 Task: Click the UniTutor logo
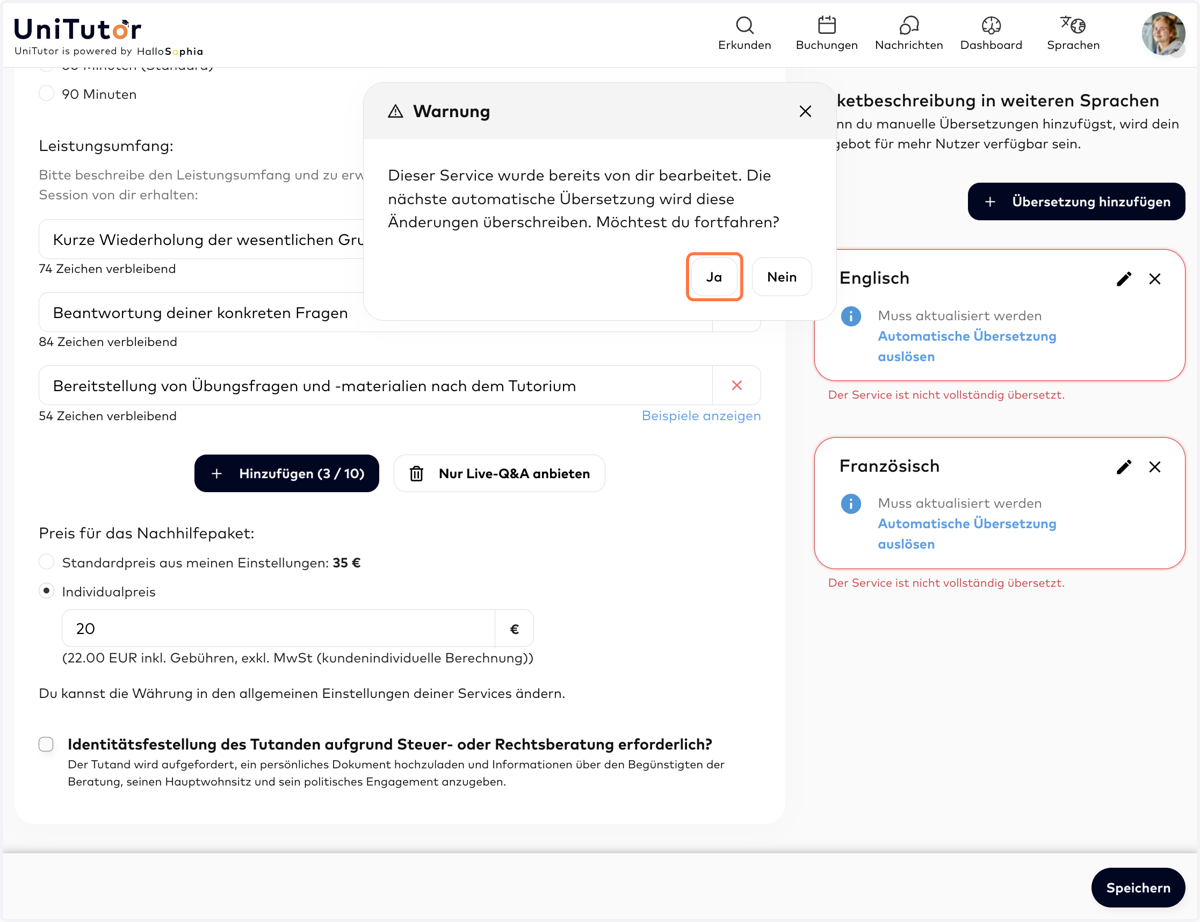tap(78, 29)
